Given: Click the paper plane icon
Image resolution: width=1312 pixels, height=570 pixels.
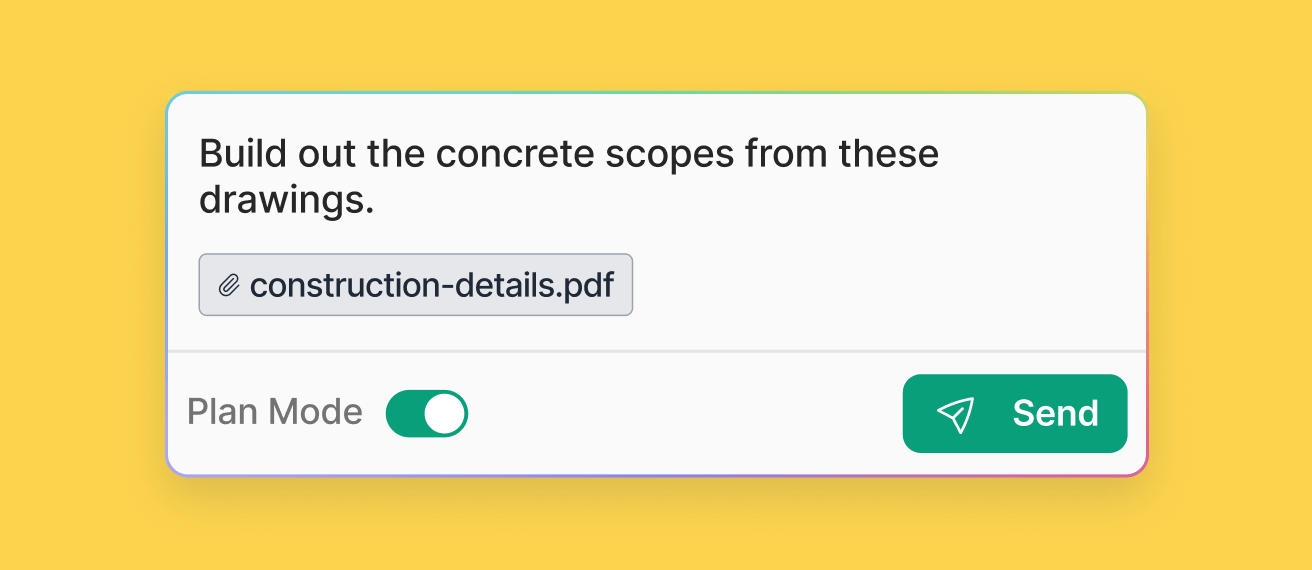Looking at the screenshot, I should 955,414.
